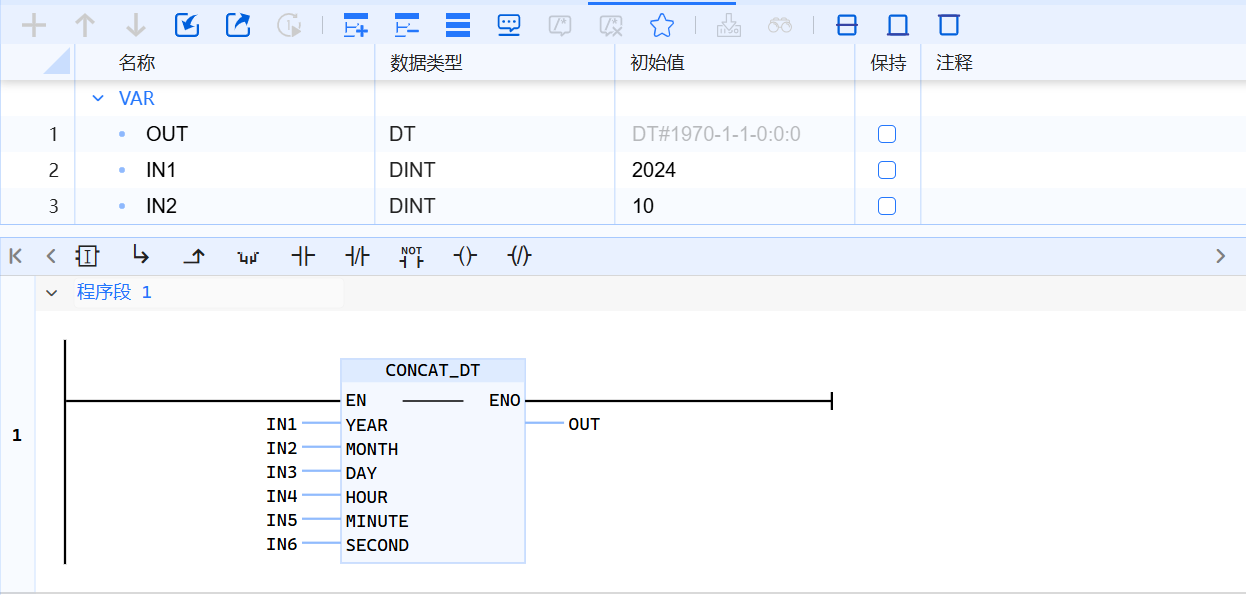The height and width of the screenshot is (595, 1246).
Task: Select the rising-edge pulse tool
Action: [x=194, y=256]
